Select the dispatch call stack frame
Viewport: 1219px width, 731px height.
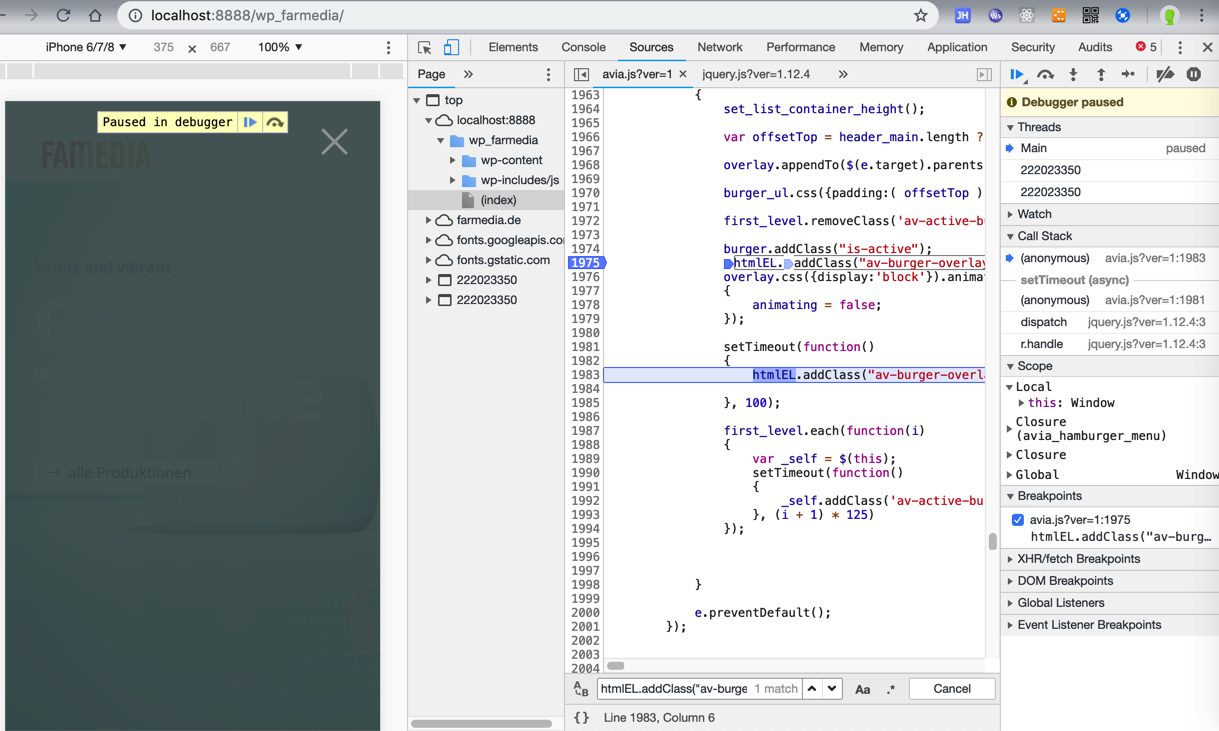pos(1043,322)
